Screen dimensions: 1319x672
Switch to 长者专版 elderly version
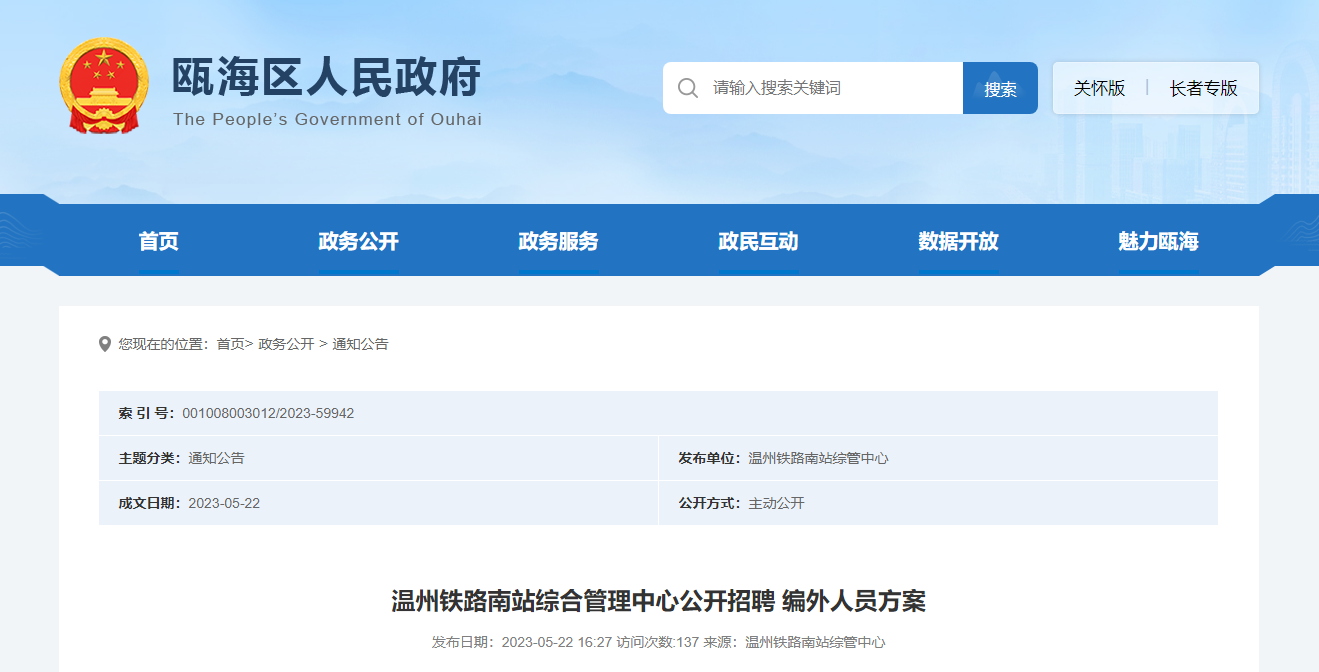tap(1203, 88)
